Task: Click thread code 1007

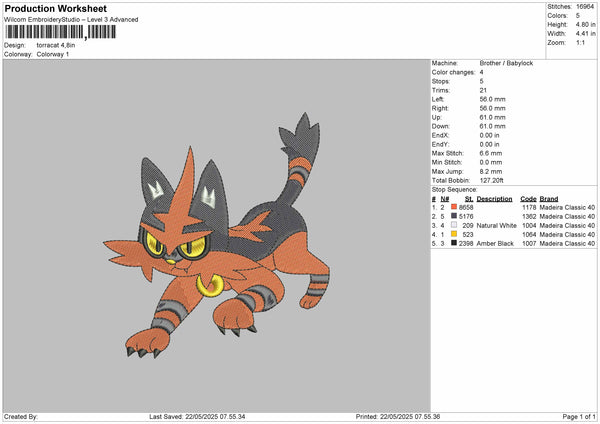Action: [x=529, y=243]
